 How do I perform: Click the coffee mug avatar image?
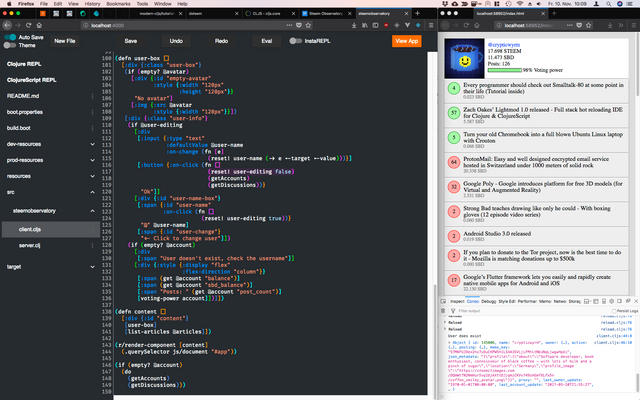point(464,58)
